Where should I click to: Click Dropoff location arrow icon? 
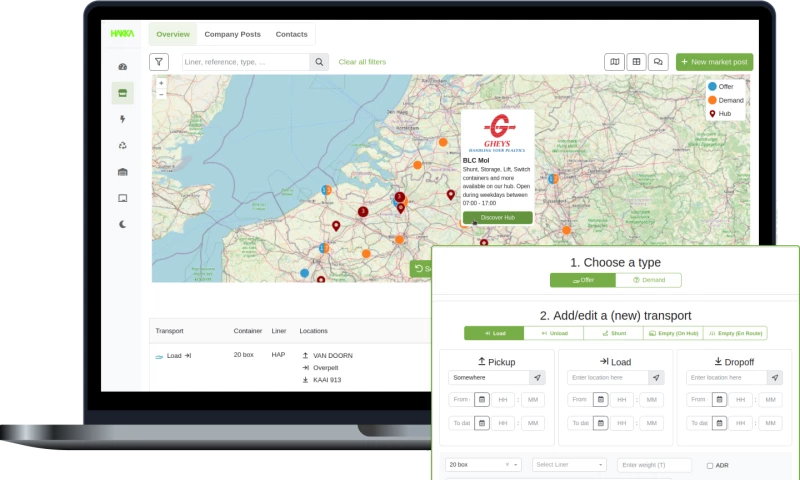click(x=774, y=377)
